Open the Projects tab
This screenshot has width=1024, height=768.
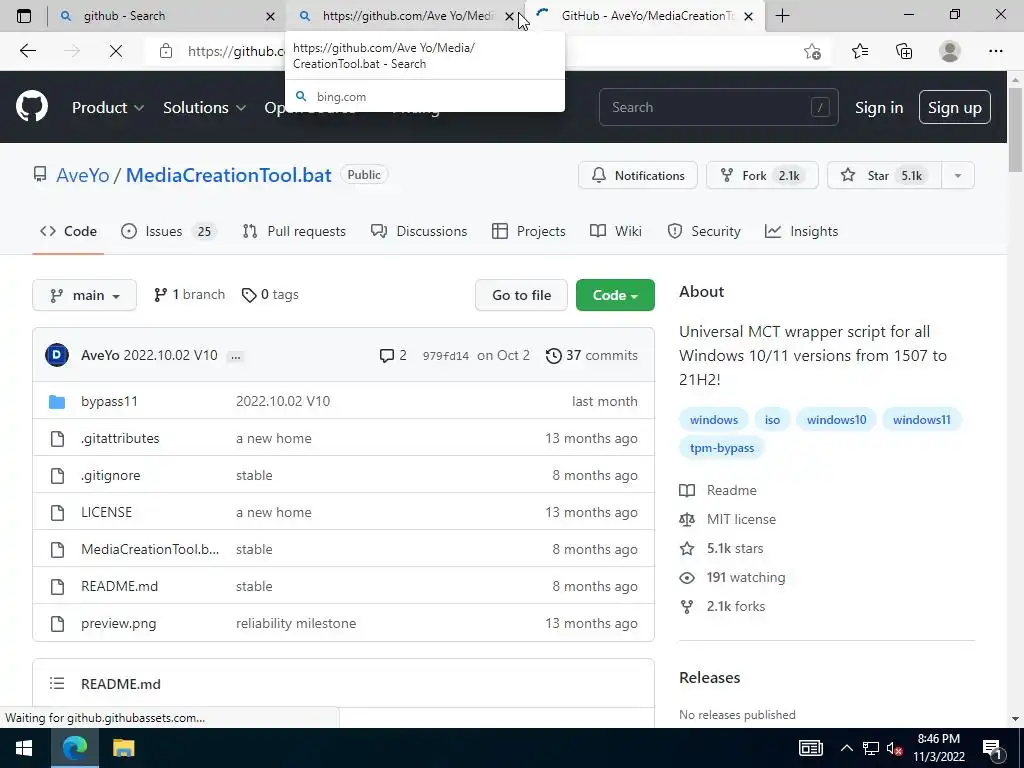pos(528,231)
